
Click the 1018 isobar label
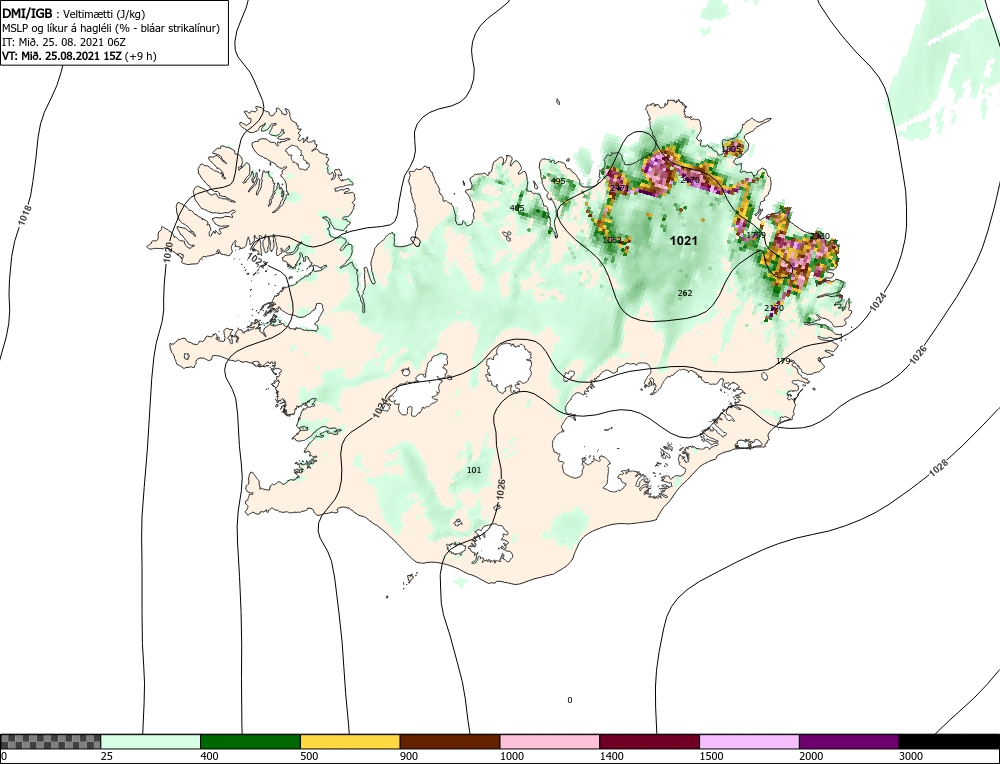click(x=26, y=216)
